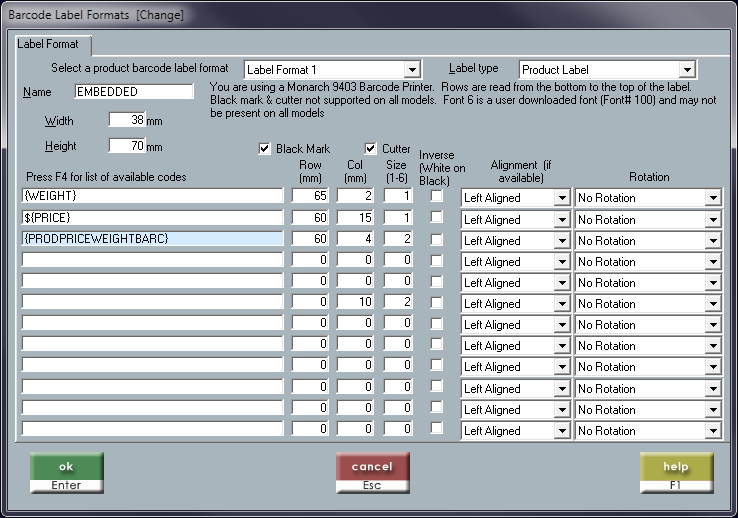Toggle the Cutter checkbox
The height and width of the screenshot is (518, 738).
(370, 149)
